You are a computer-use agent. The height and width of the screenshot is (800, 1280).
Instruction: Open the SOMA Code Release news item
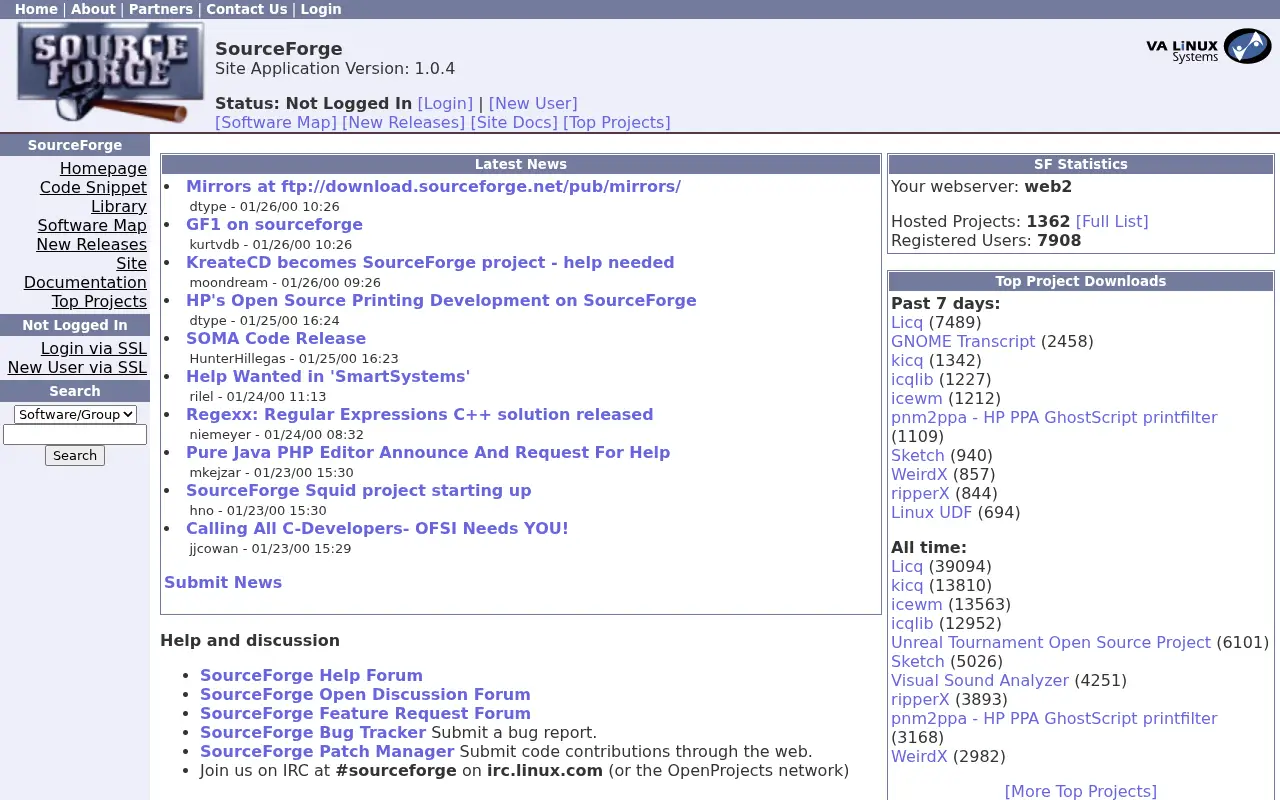(276, 338)
